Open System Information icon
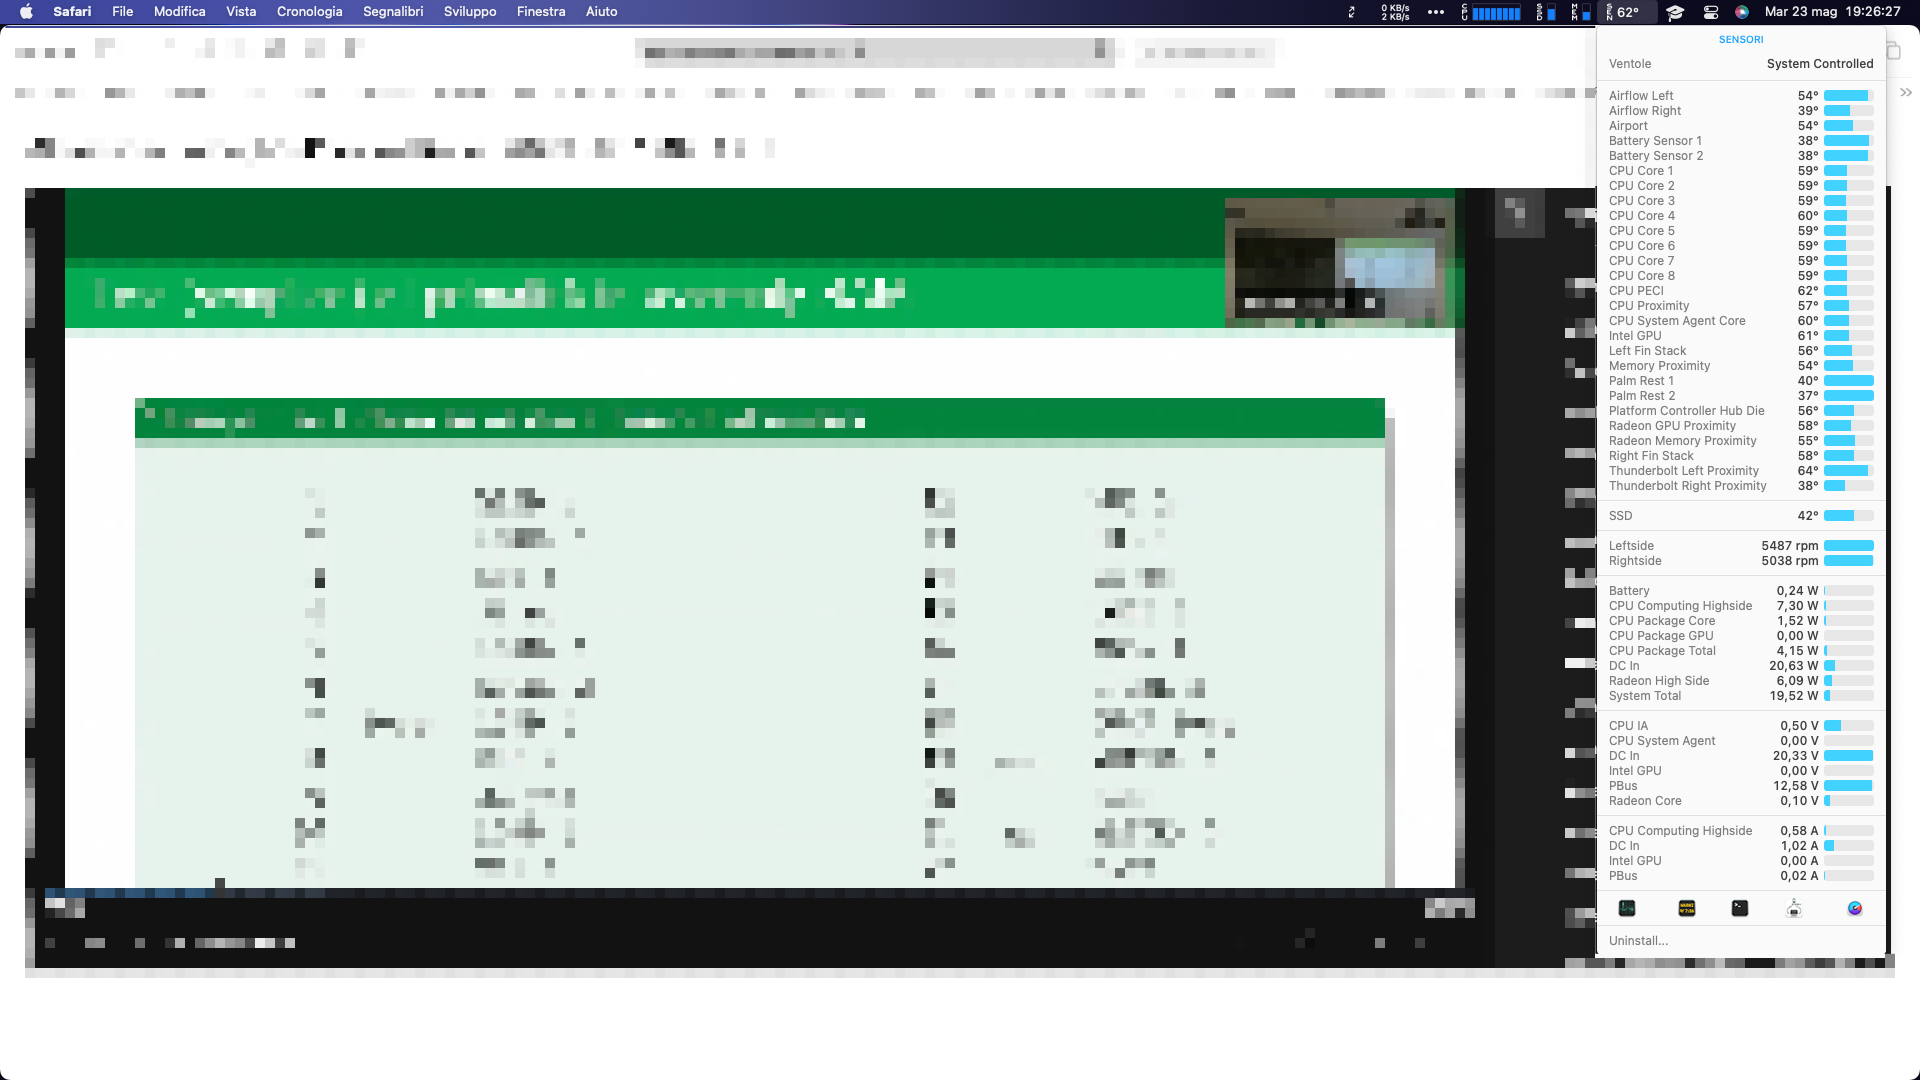Image resolution: width=1920 pixels, height=1080 pixels. tap(1794, 908)
